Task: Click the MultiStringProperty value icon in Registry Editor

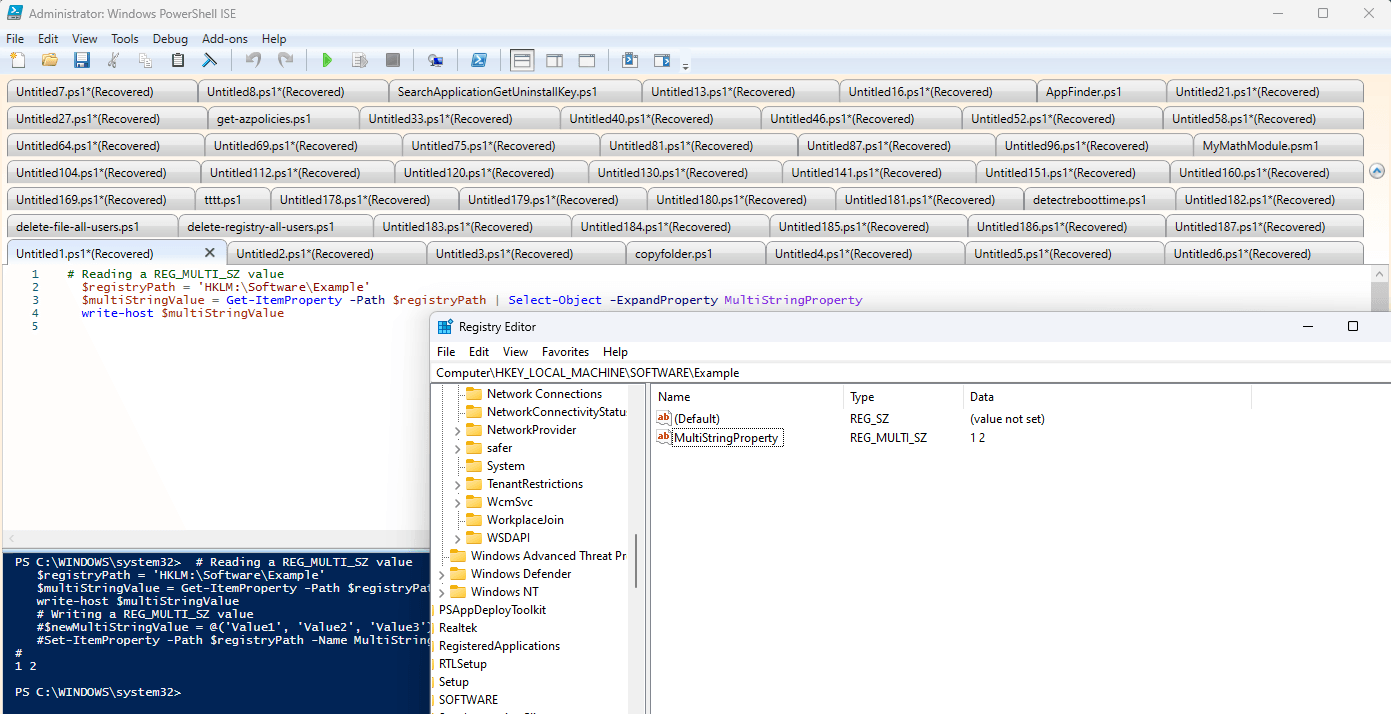Action: (x=663, y=437)
